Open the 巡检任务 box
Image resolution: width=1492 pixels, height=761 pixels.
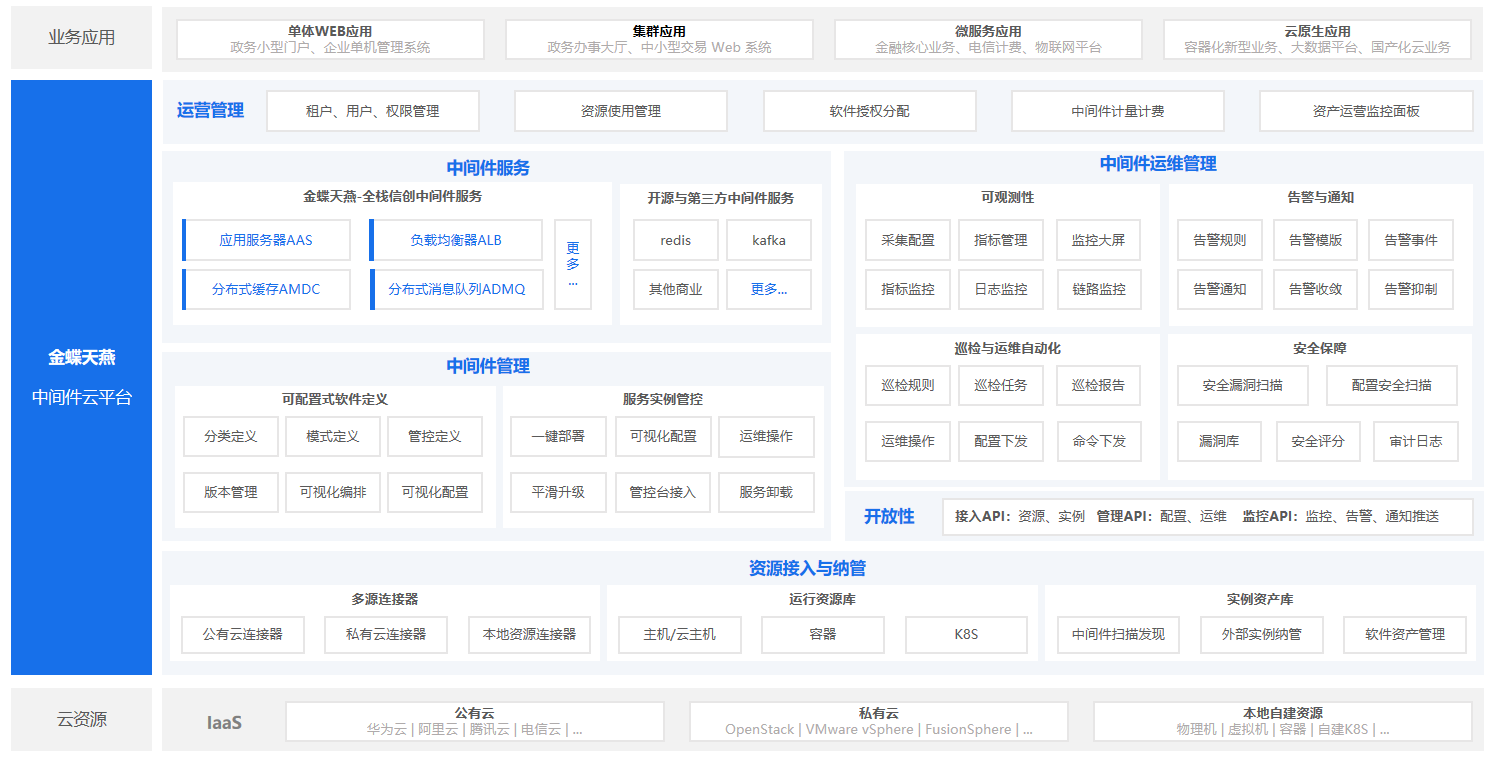1001,385
